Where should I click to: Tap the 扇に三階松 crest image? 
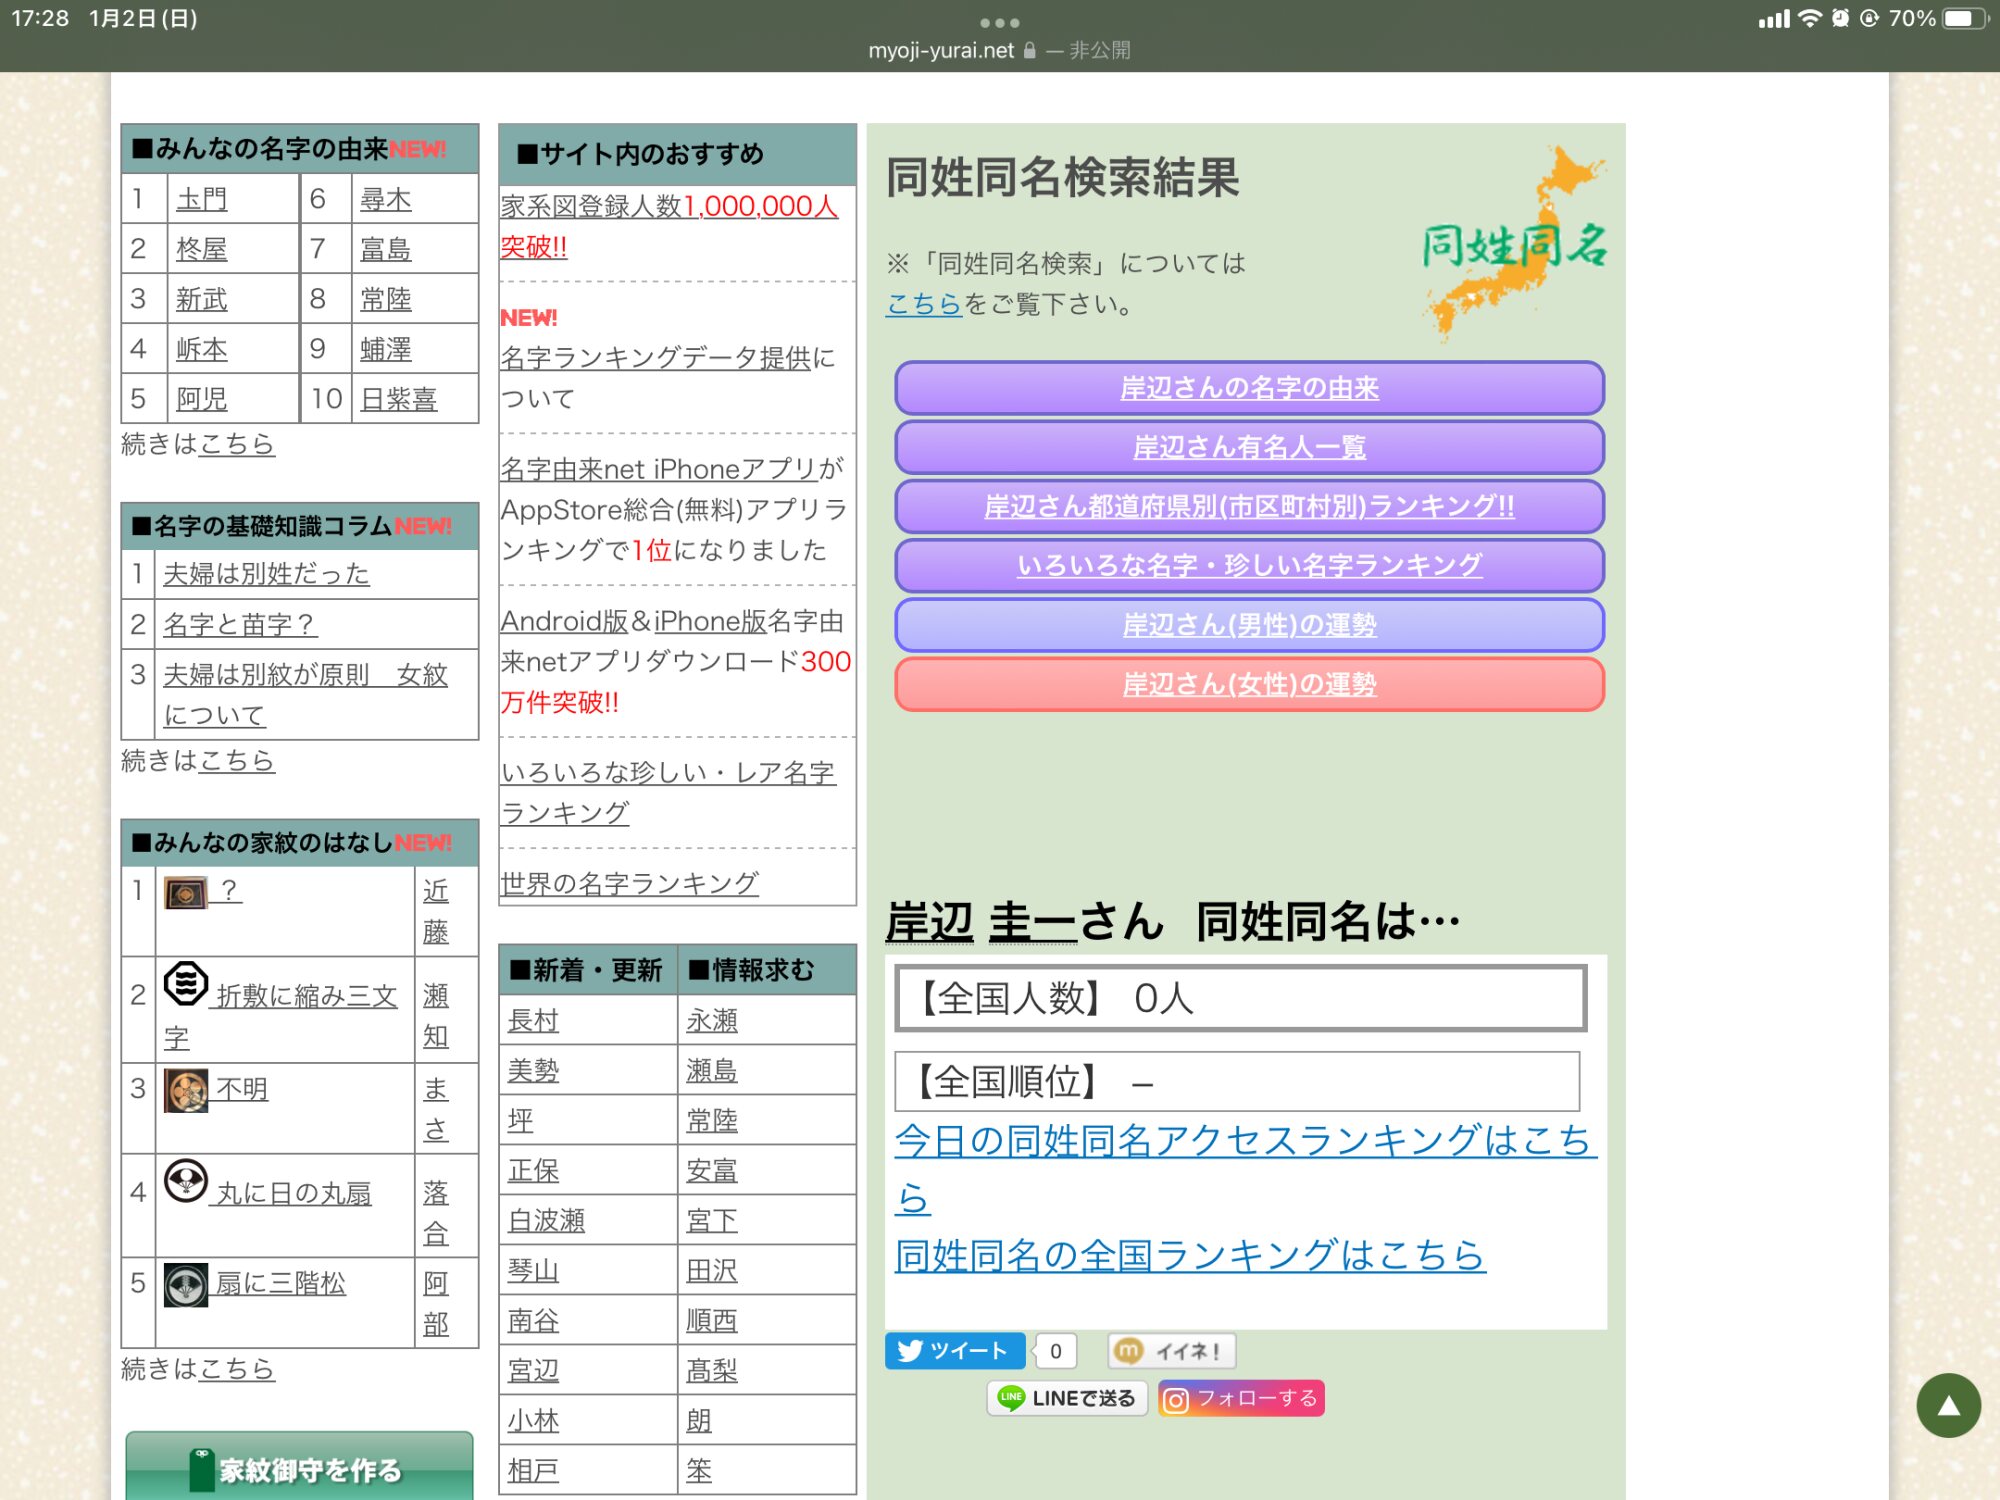pyautogui.click(x=186, y=1285)
